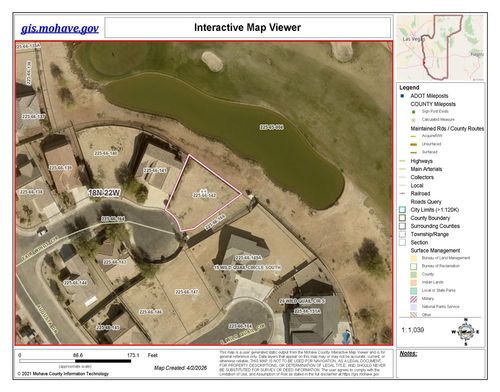Click the Bureau of Land Management swatch

[x=413, y=258]
